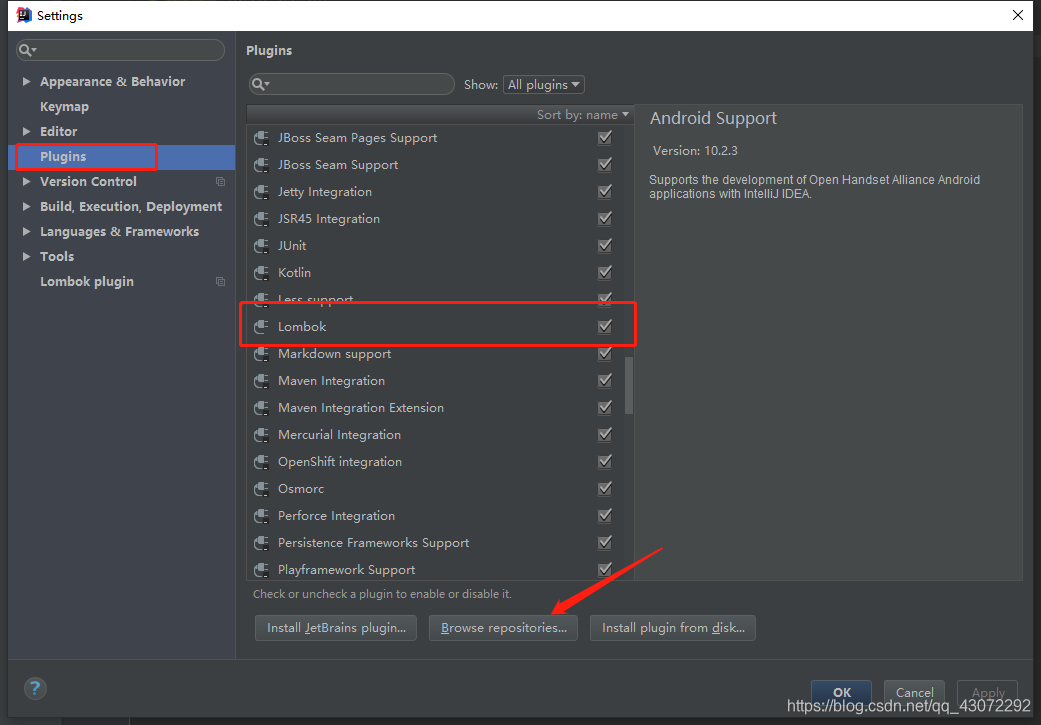Click the plugin icon beside Maven Integration

262,381
